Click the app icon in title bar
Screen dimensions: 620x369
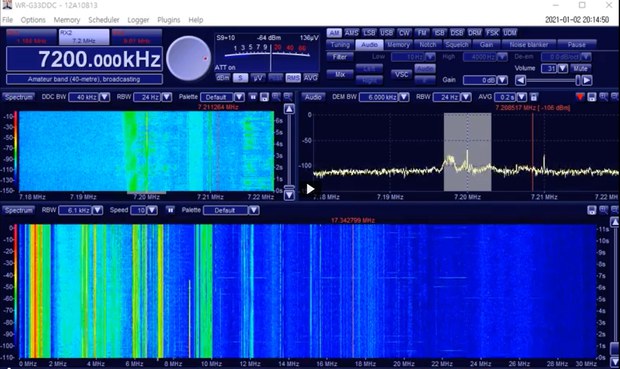coord(7,5)
